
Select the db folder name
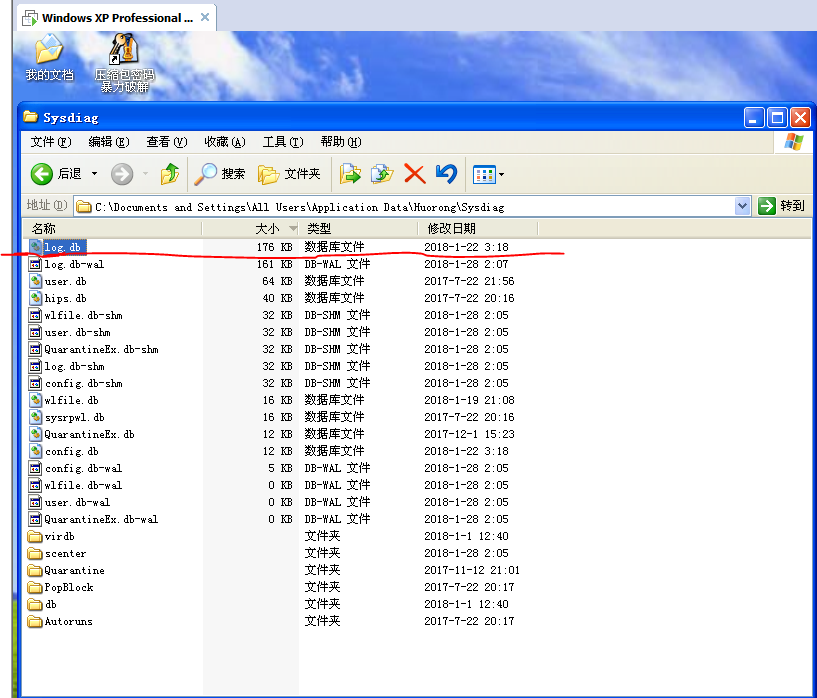coord(51,604)
